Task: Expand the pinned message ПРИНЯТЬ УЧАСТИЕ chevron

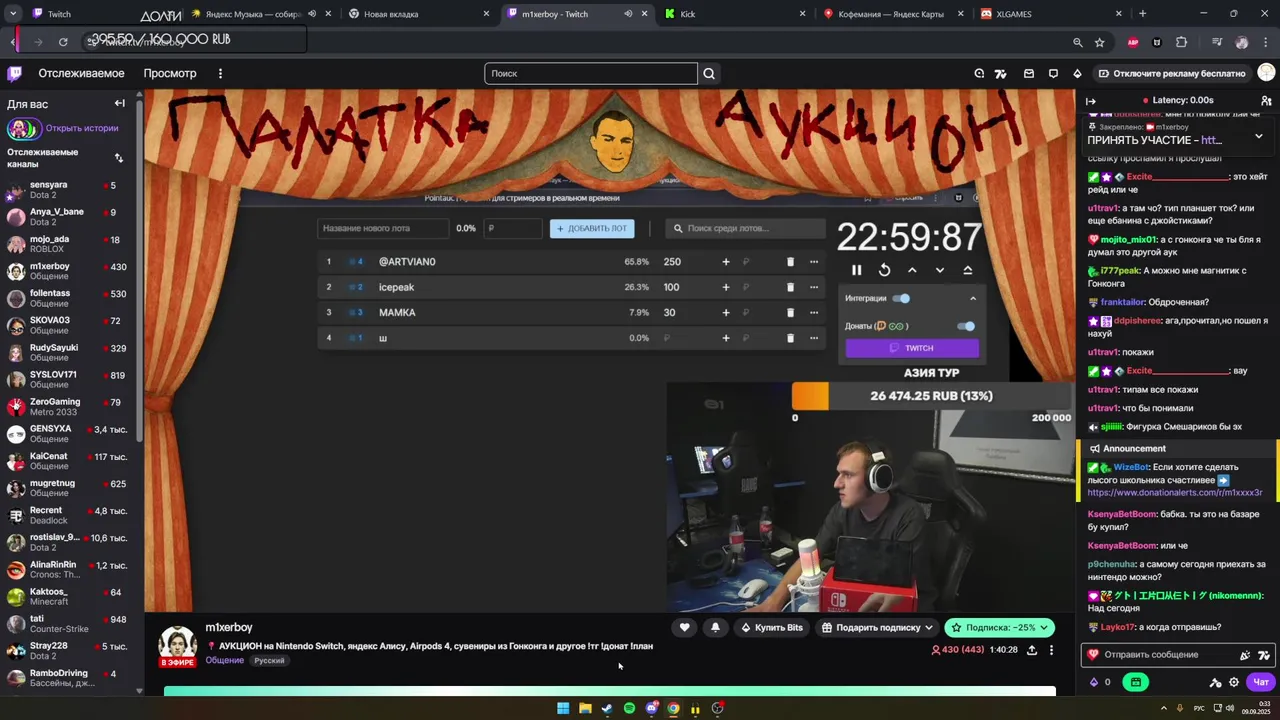Action: pos(1259,136)
